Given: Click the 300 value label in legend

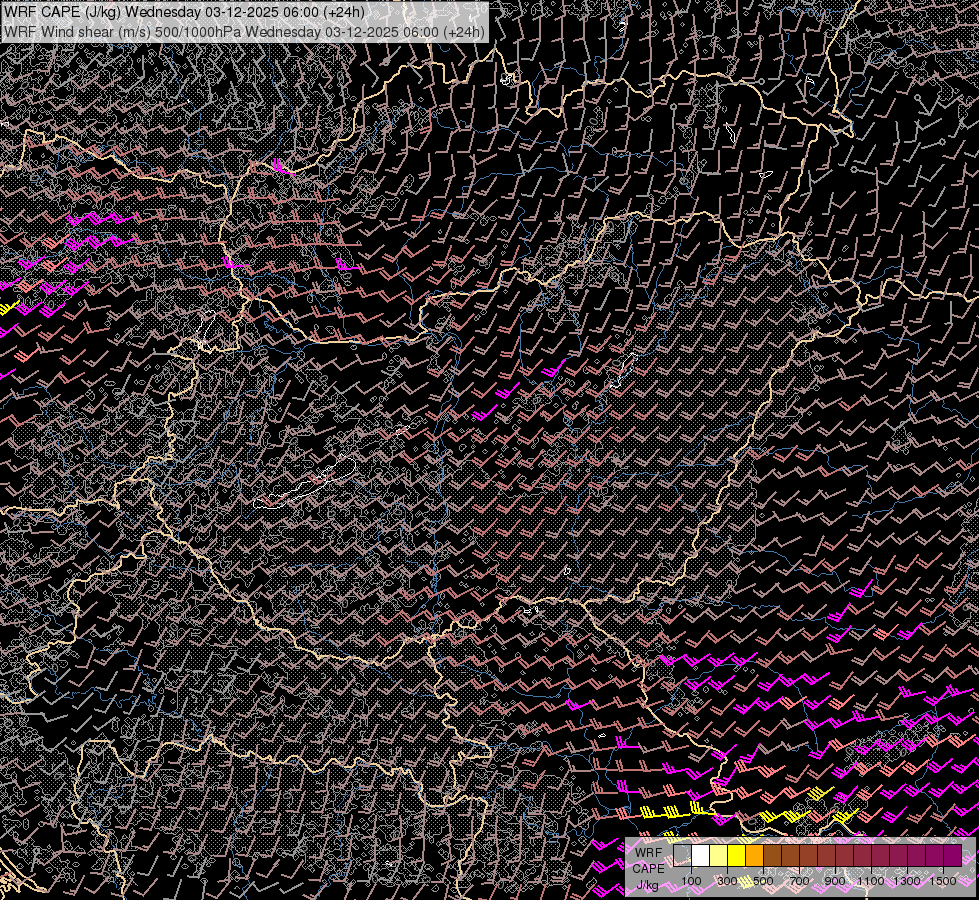Looking at the screenshot, I should pos(727,881).
